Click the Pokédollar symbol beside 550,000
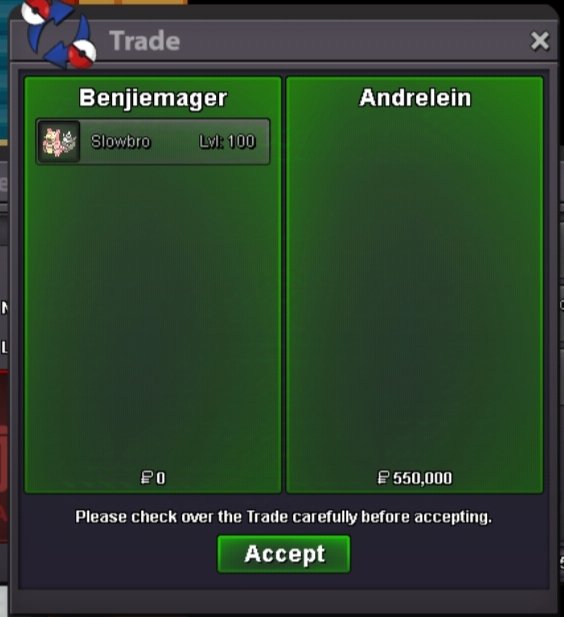This screenshot has width=564, height=617. [383, 478]
